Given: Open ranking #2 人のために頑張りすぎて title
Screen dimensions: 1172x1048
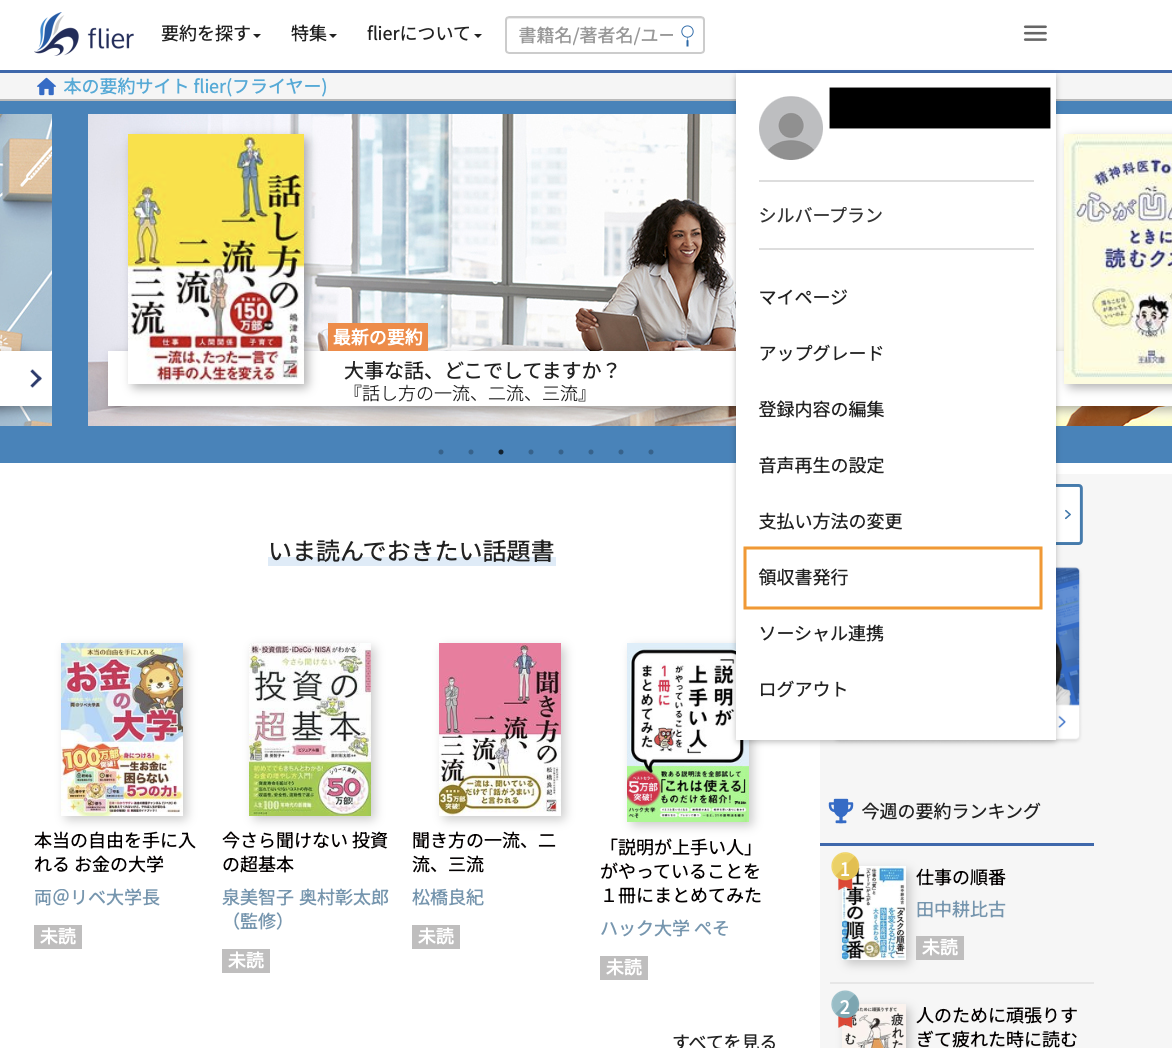Looking at the screenshot, I should [x=997, y=1026].
